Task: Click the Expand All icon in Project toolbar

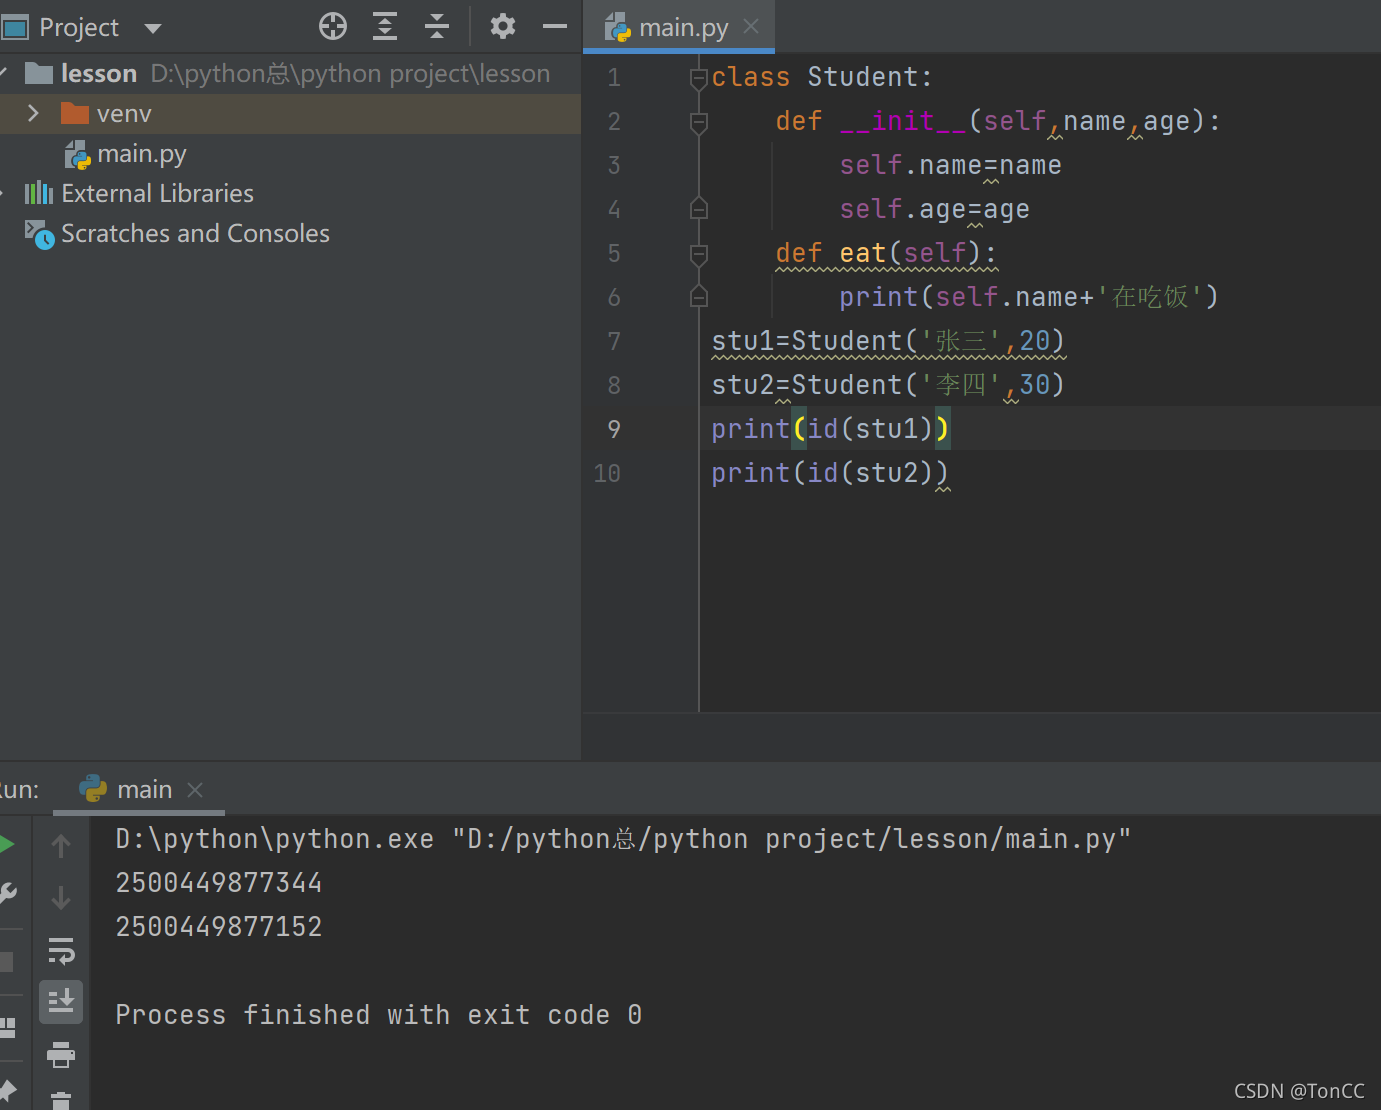Action: coord(385,26)
